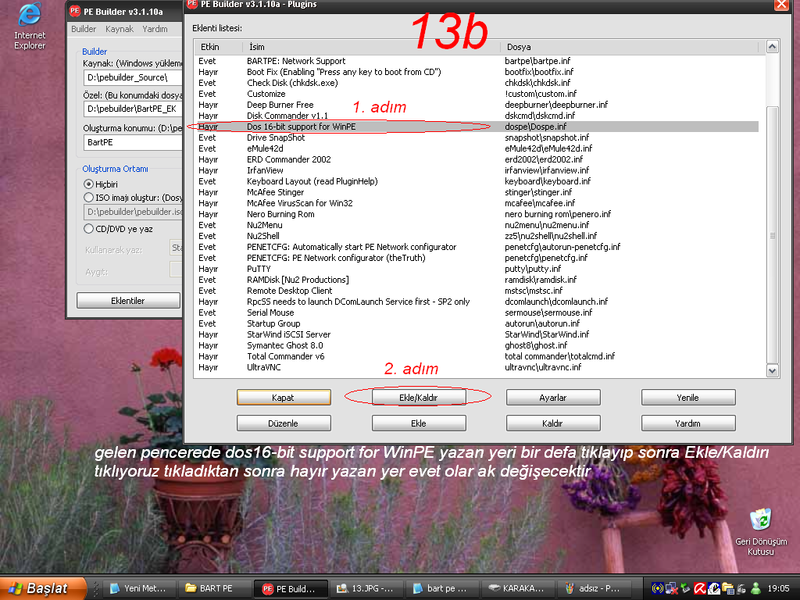Image resolution: width=800 pixels, height=600 pixels.
Task: Switch to KARAKA... taskbar item
Action: click(x=518, y=588)
